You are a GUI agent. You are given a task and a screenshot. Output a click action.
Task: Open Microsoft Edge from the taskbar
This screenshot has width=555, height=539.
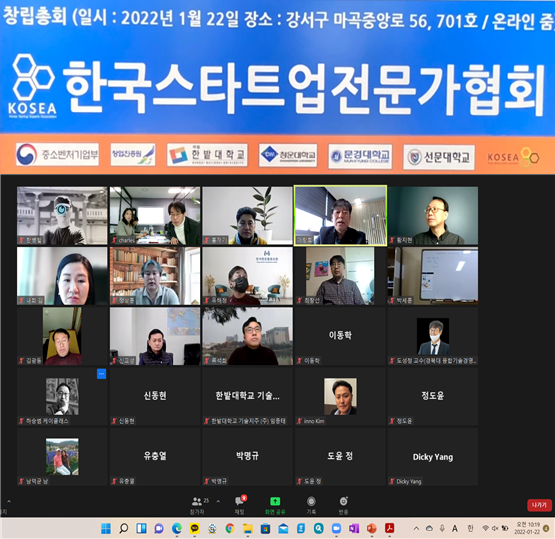click(x=177, y=529)
